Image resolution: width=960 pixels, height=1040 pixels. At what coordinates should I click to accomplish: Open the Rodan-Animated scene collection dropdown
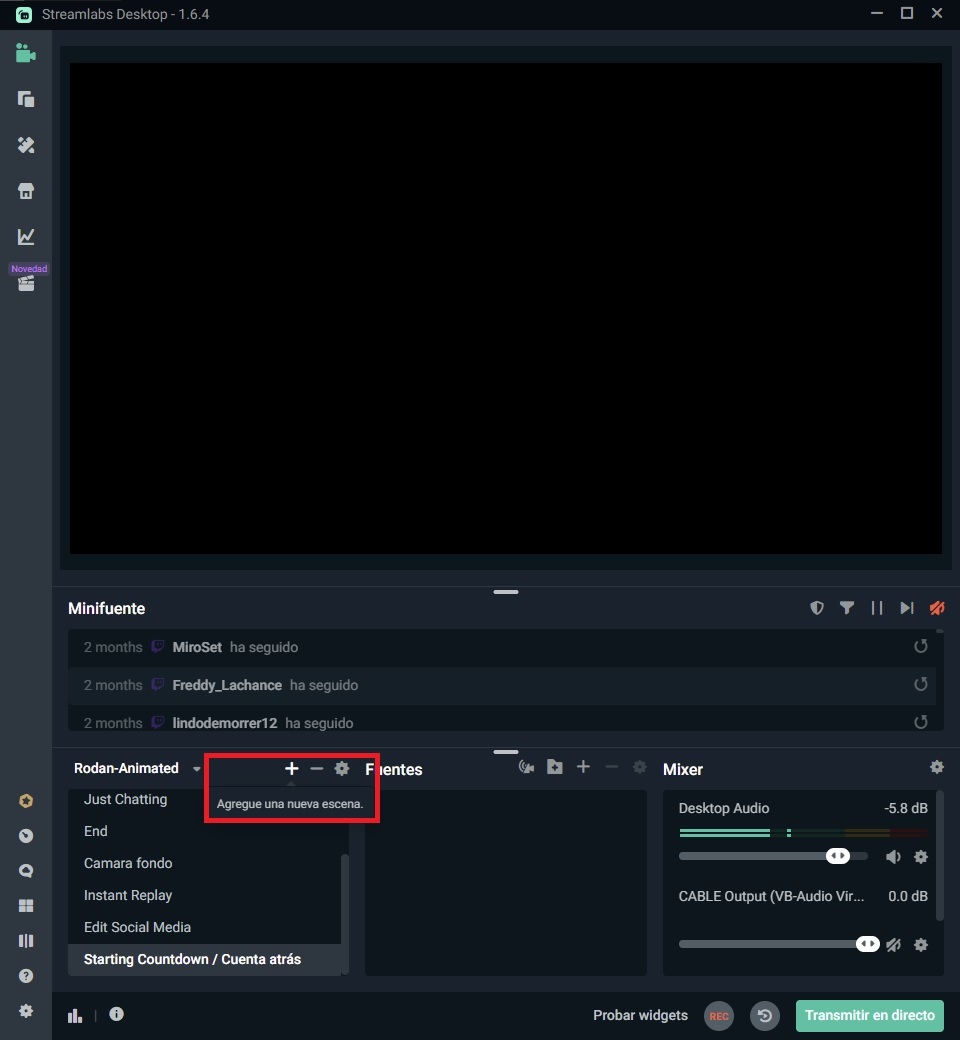(196, 768)
